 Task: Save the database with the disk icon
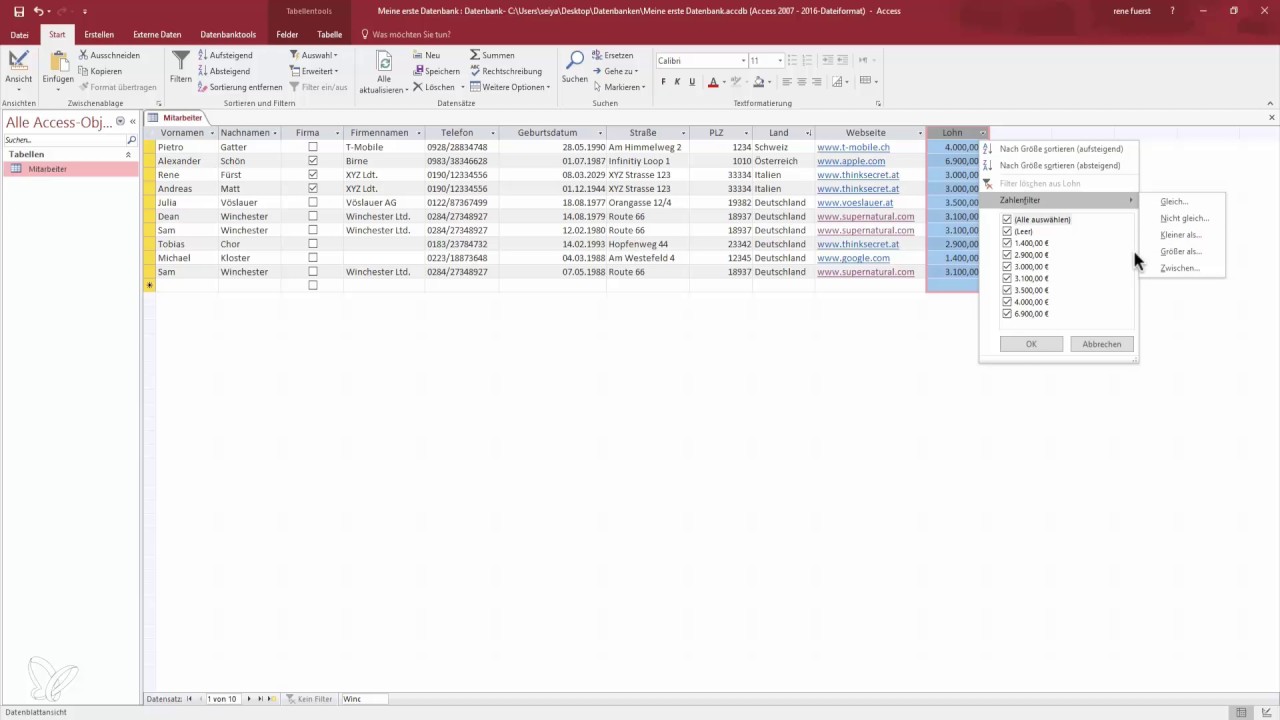pyautogui.click(x=19, y=11)
